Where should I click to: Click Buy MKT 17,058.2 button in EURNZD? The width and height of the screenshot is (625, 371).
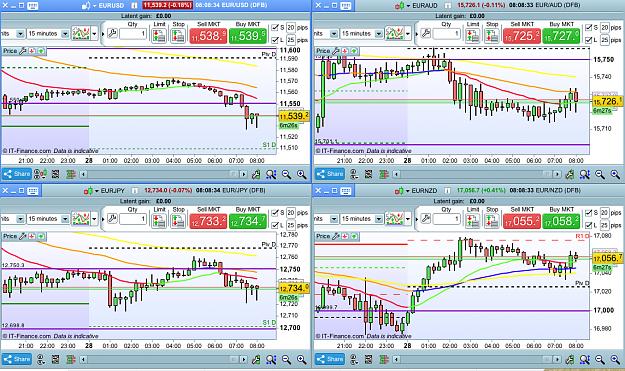point(561,221)
